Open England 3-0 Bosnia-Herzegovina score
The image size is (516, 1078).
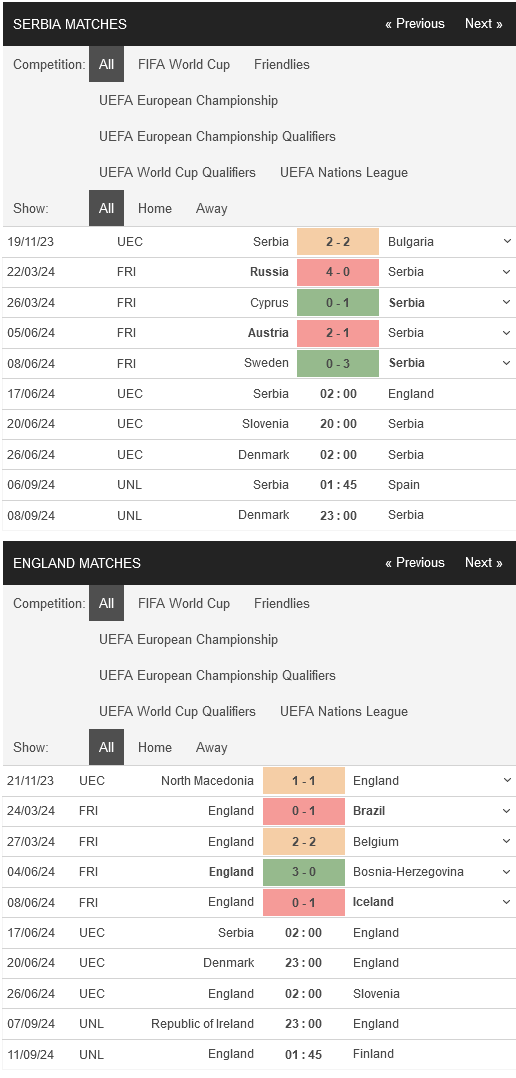point(304,872)
